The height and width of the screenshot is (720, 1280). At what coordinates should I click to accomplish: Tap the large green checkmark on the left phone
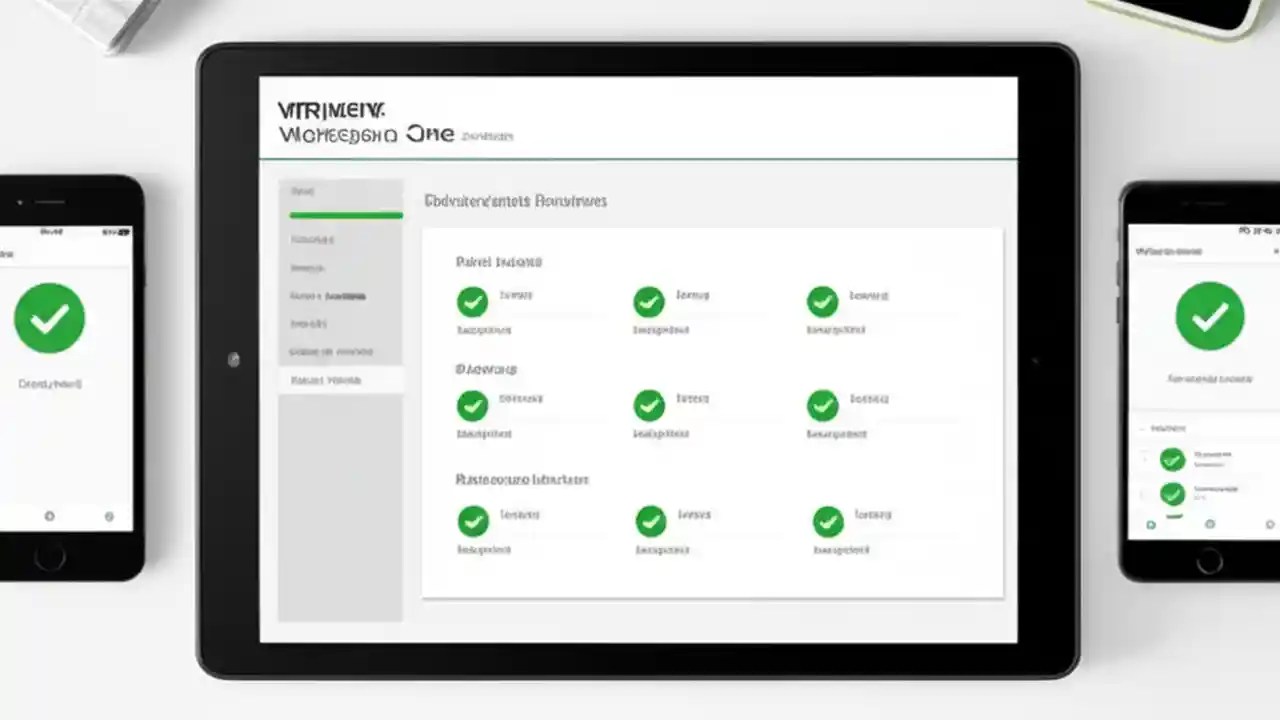pos(50,317)
